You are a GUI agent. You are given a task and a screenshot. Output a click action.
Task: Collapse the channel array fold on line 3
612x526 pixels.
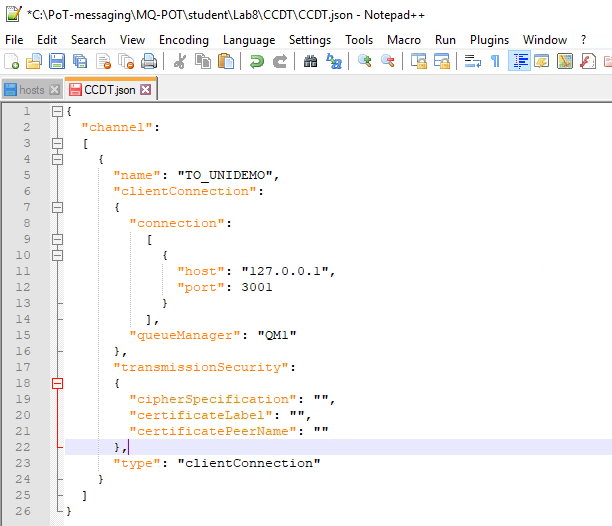[x=57, y=144]
